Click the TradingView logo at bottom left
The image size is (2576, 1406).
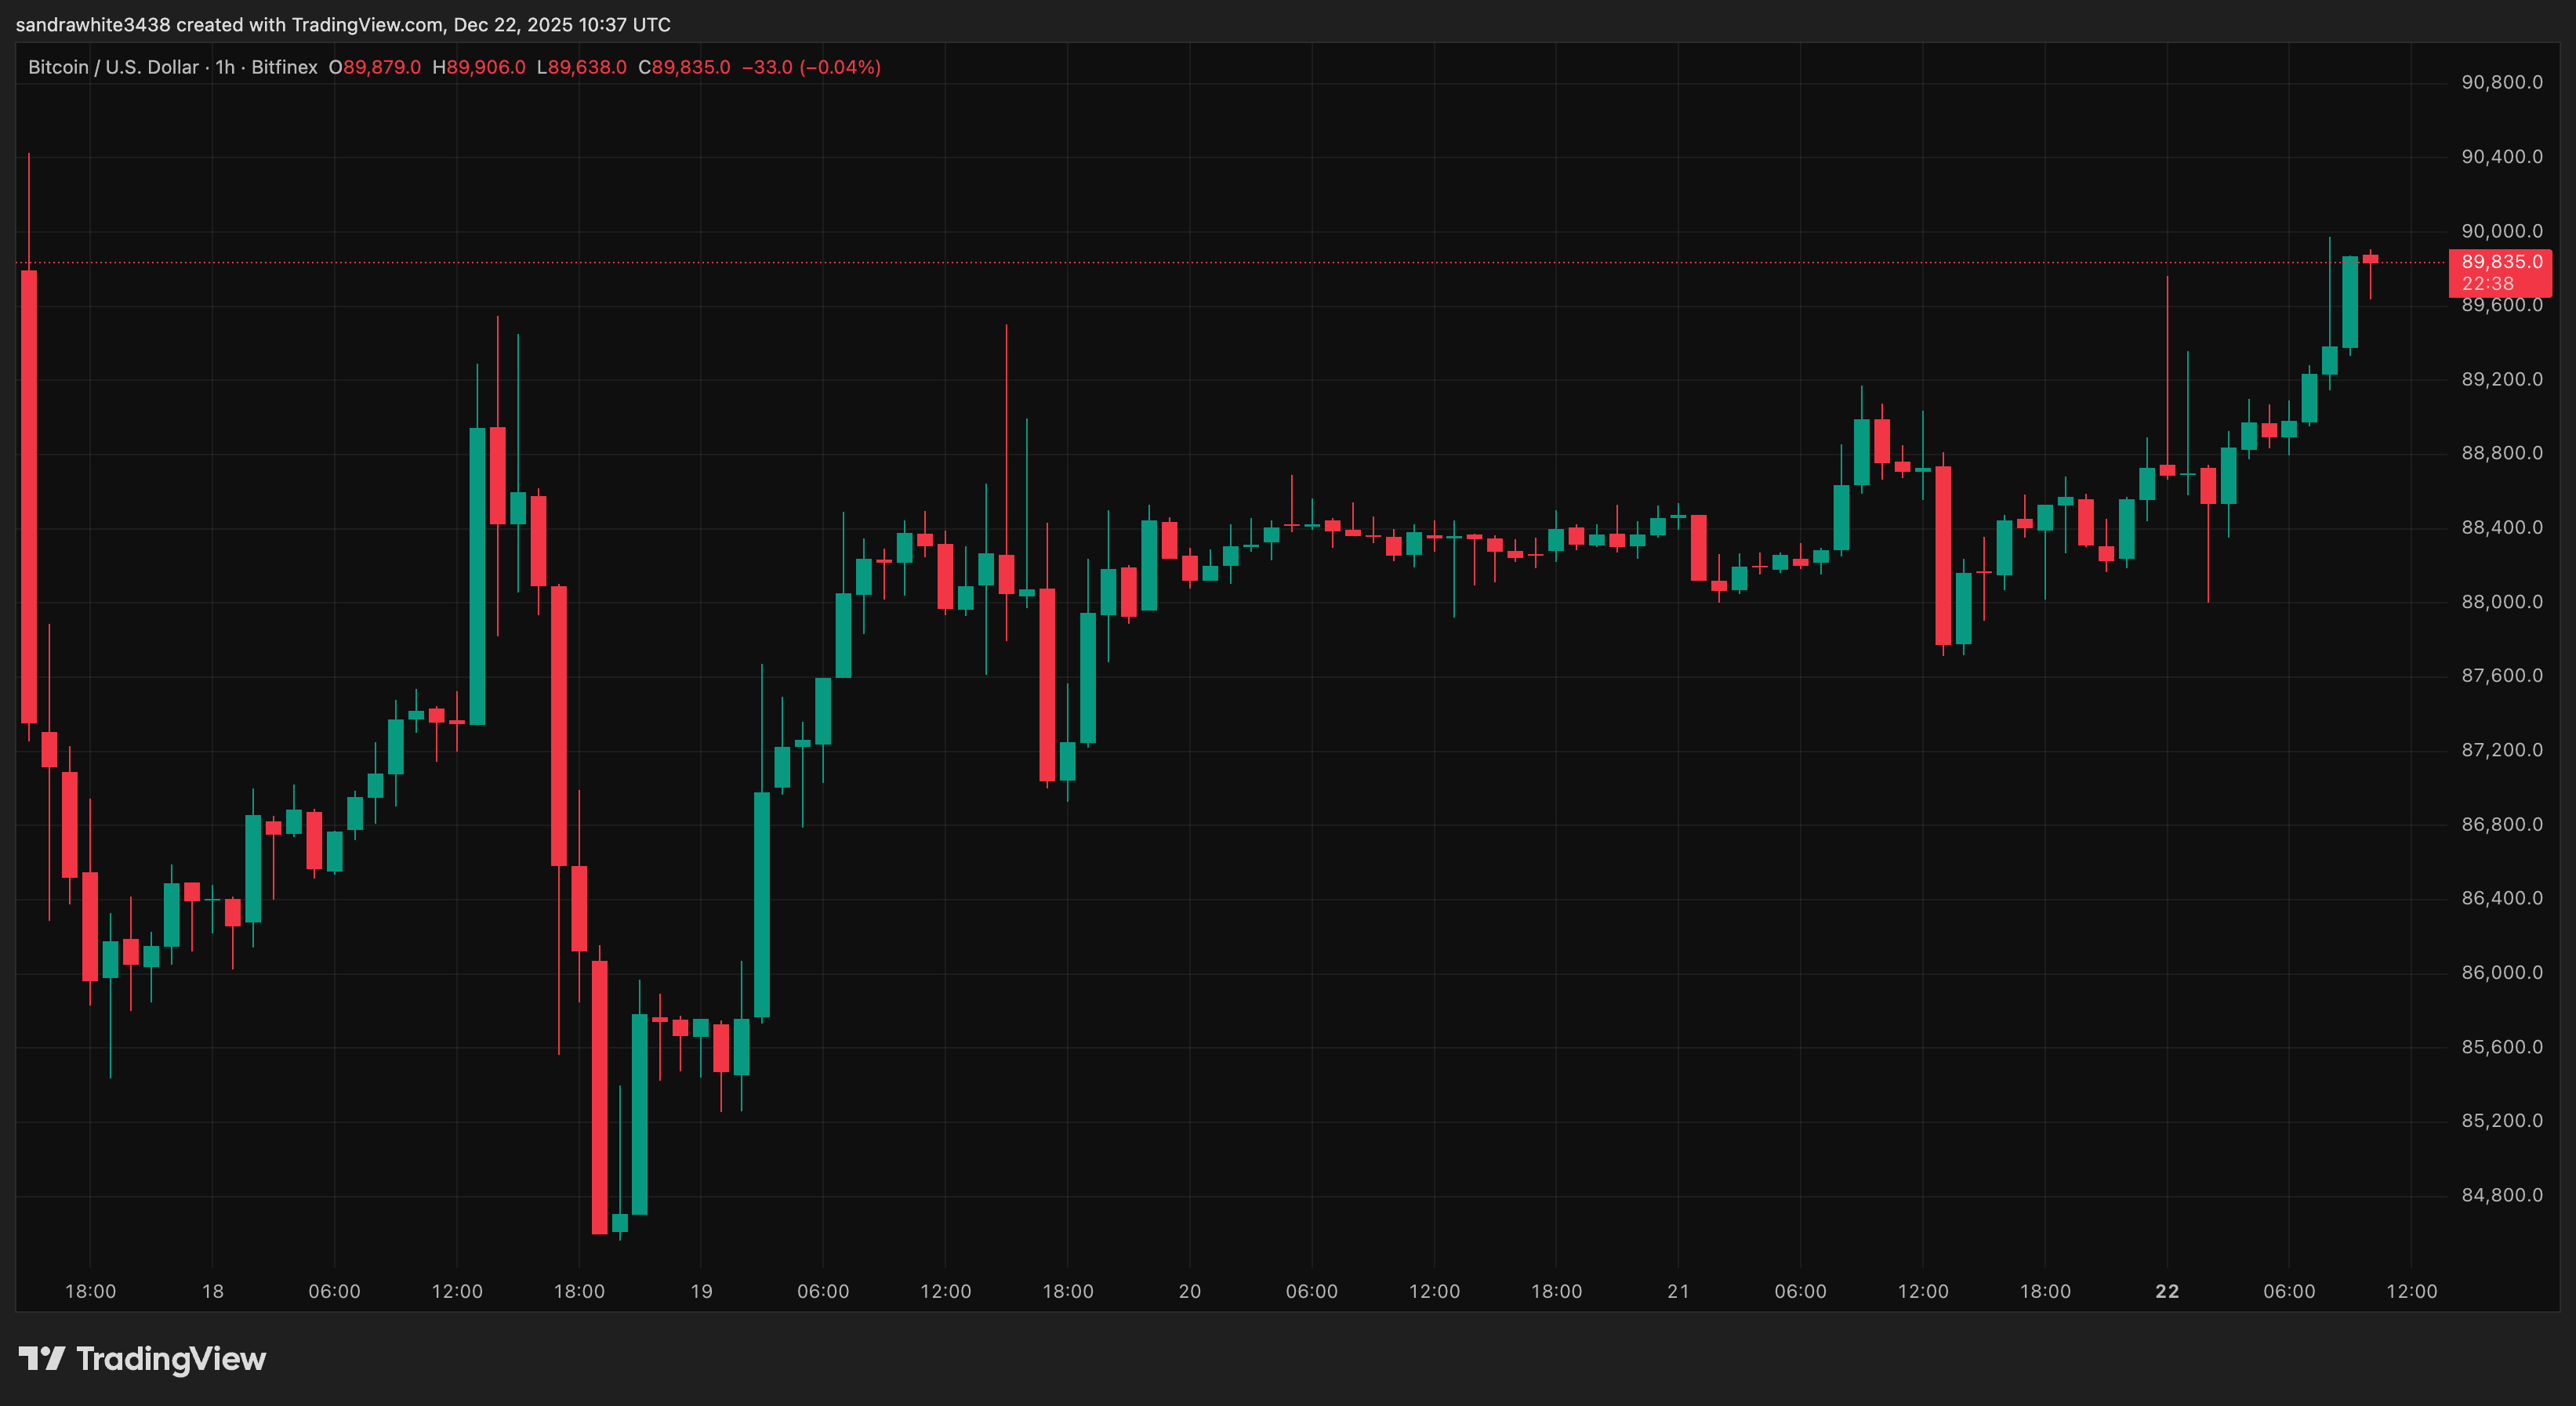pyautogui.click(x=145, y=1358)
